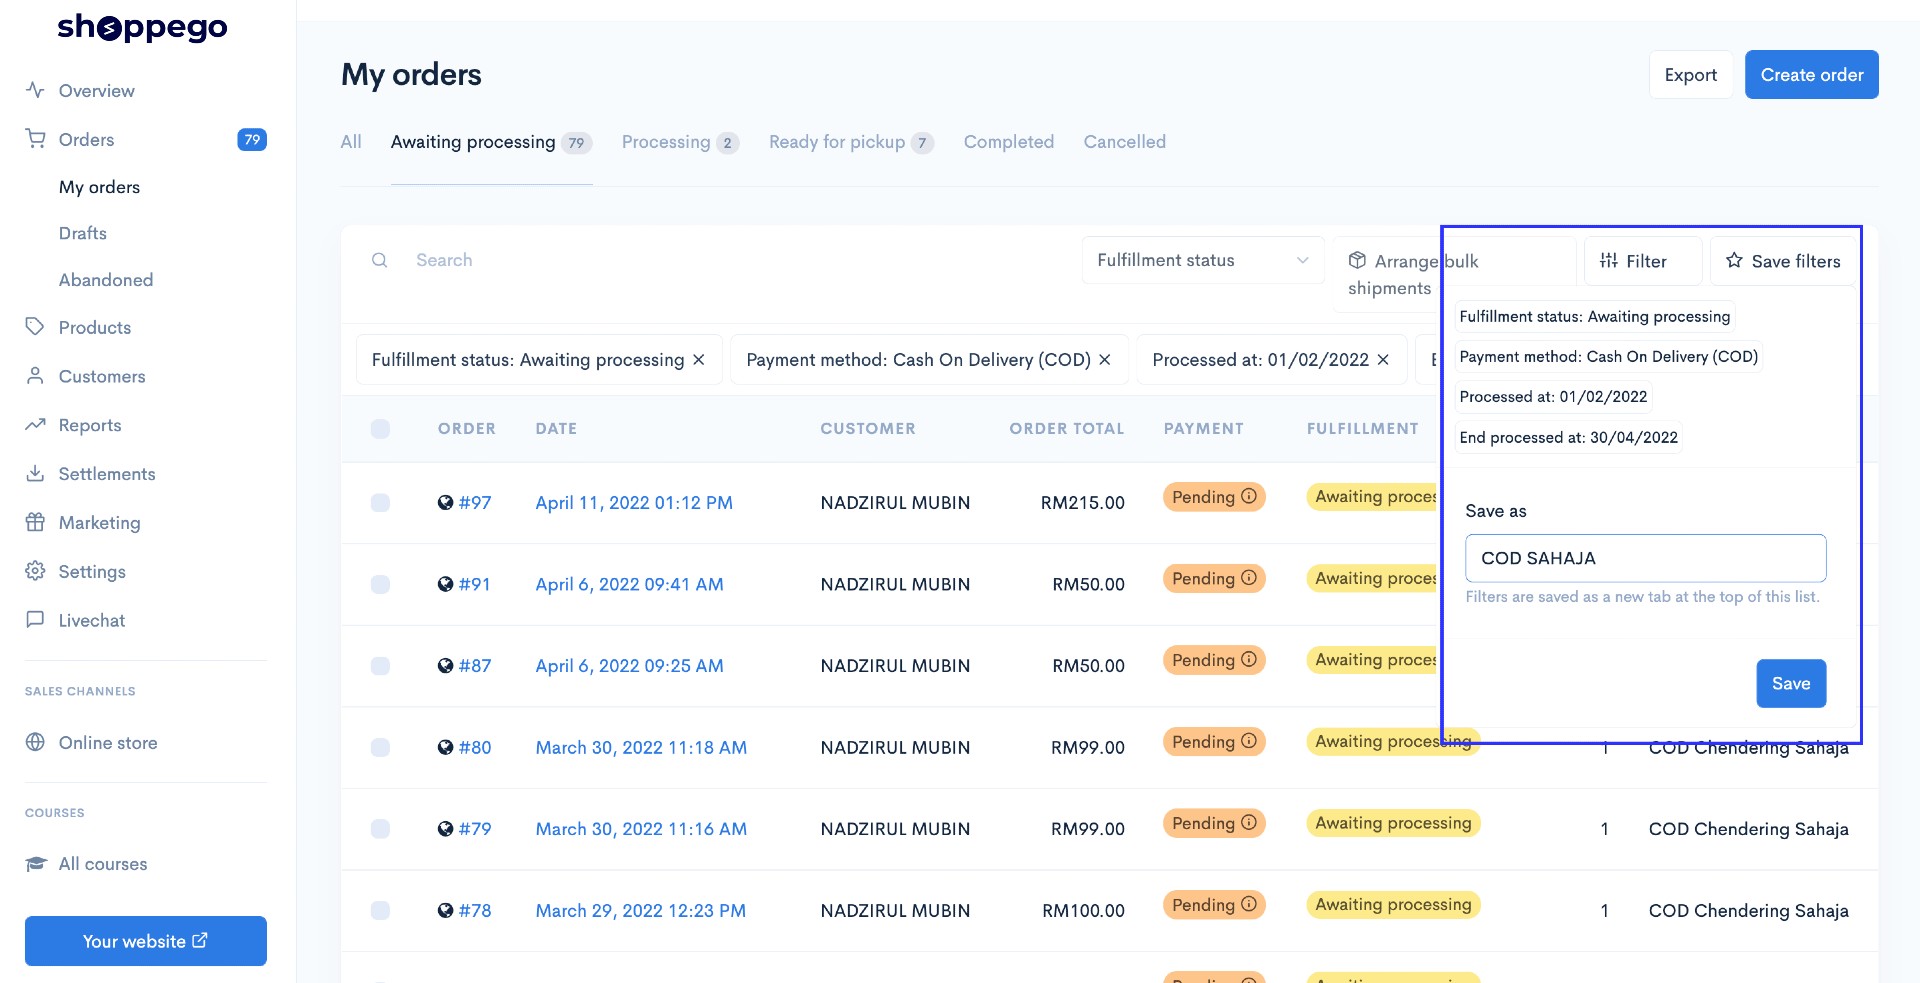Open the Filter options panel
1920x983 pixels.
[1643, 261]
